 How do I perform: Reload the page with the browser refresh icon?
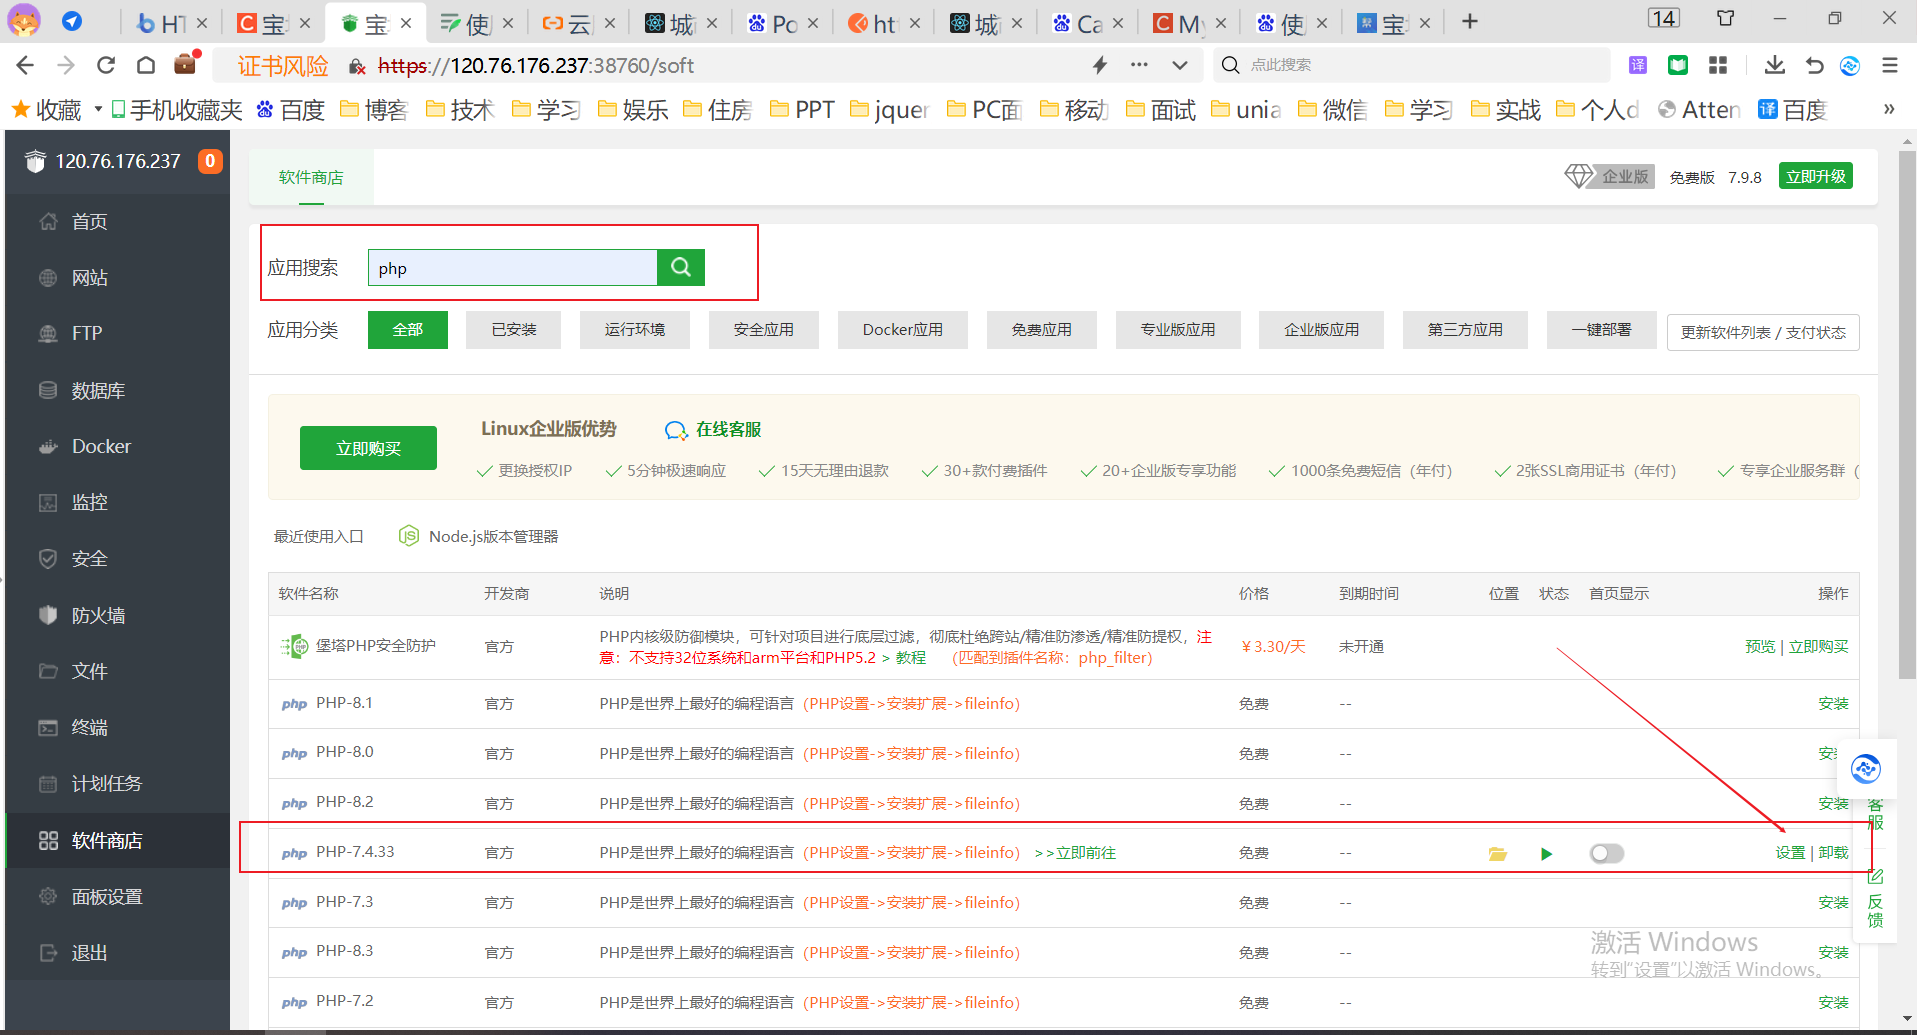tap(105, 65)
